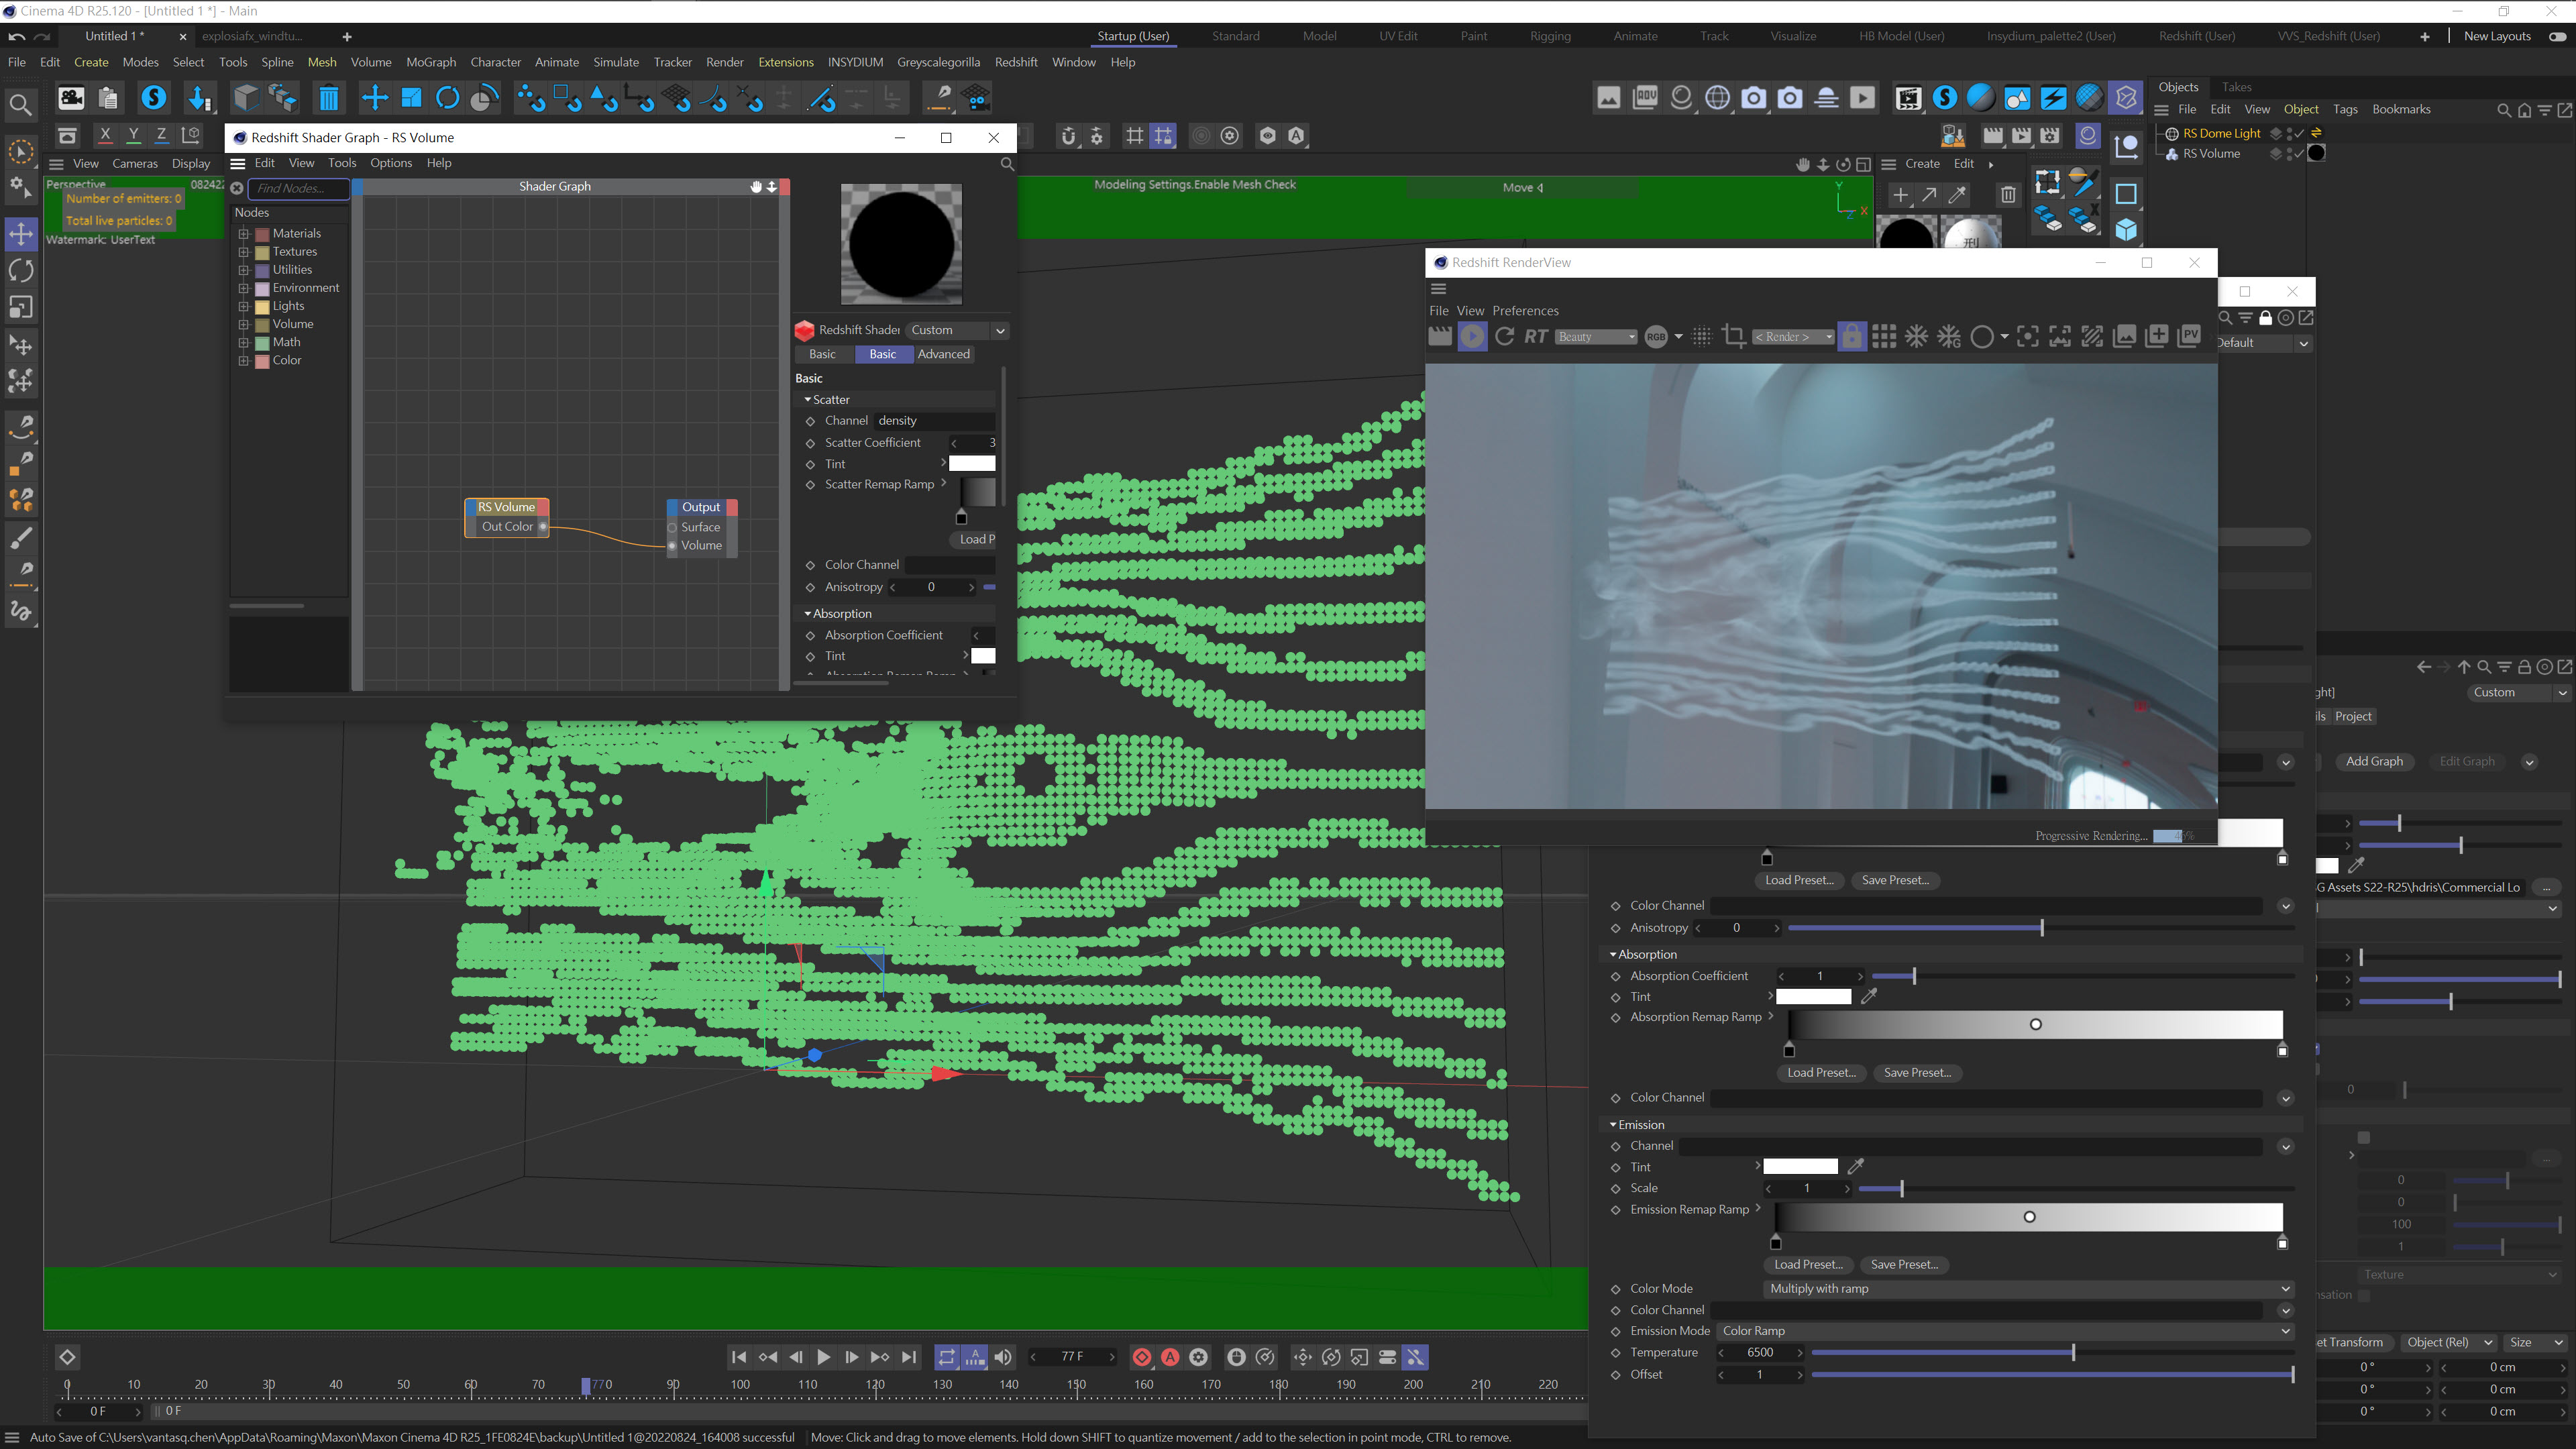Click the Add Graph button

pyautogui.click(x=2374, y=761)
